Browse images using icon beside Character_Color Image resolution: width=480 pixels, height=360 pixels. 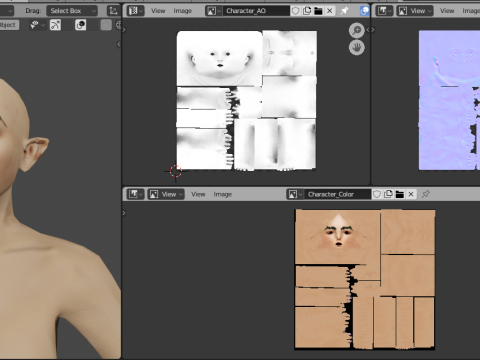point(295,194)
